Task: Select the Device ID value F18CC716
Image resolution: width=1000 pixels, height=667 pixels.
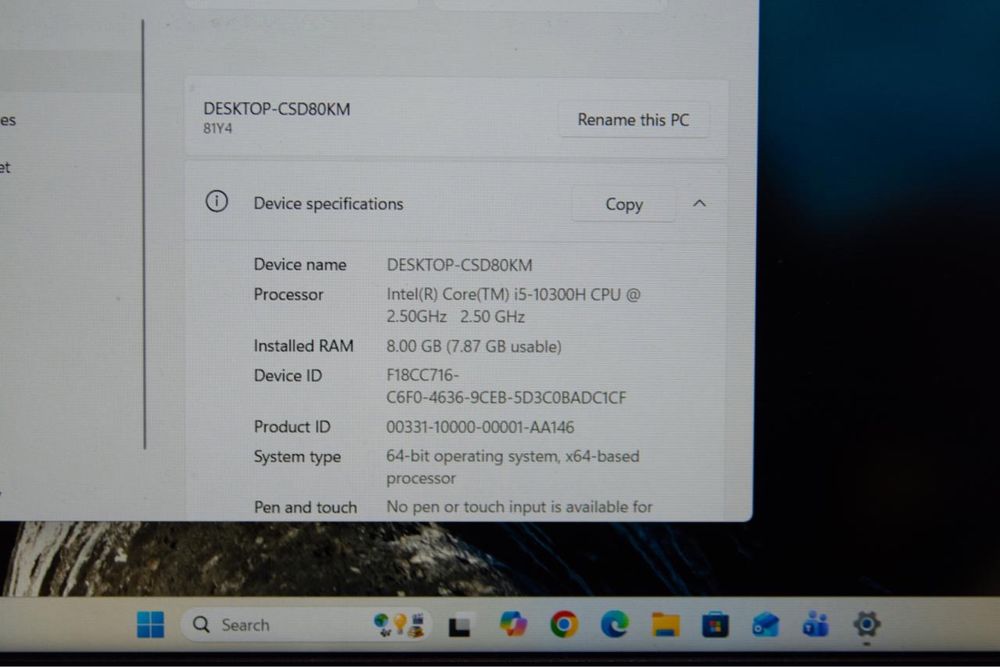Action: click(506, 386)
